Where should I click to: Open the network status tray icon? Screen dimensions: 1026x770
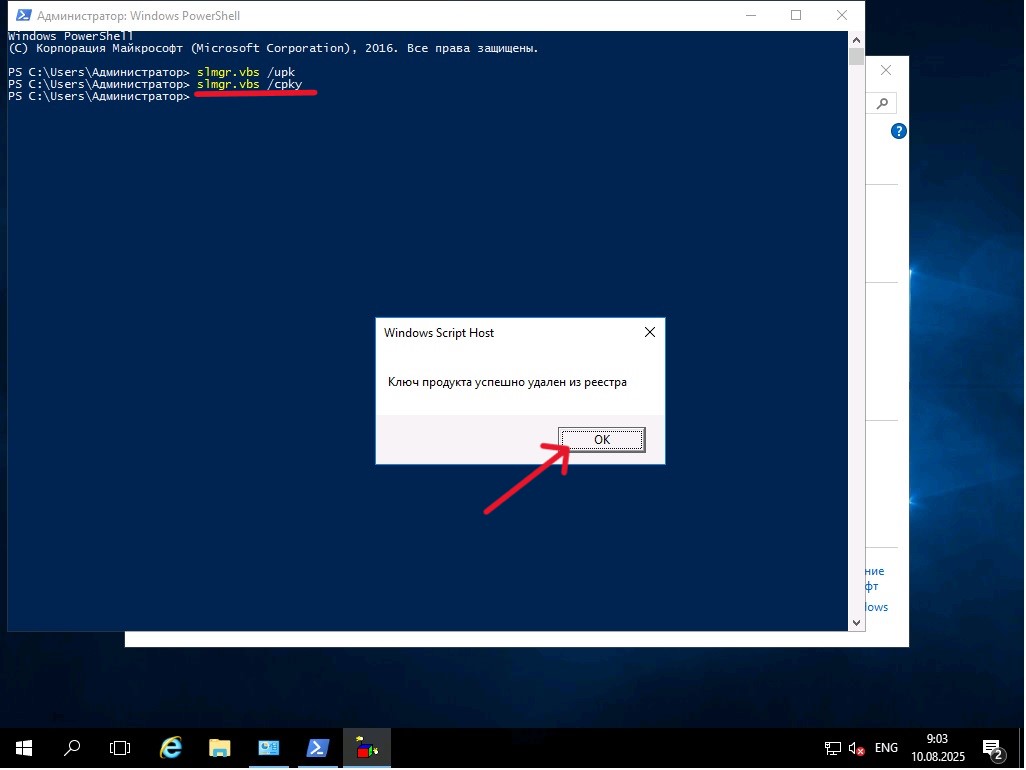pyautogui.click(x=832, y=748)
